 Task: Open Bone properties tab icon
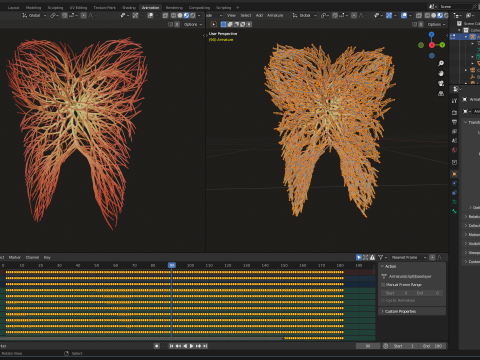click(x=454, y=211)
